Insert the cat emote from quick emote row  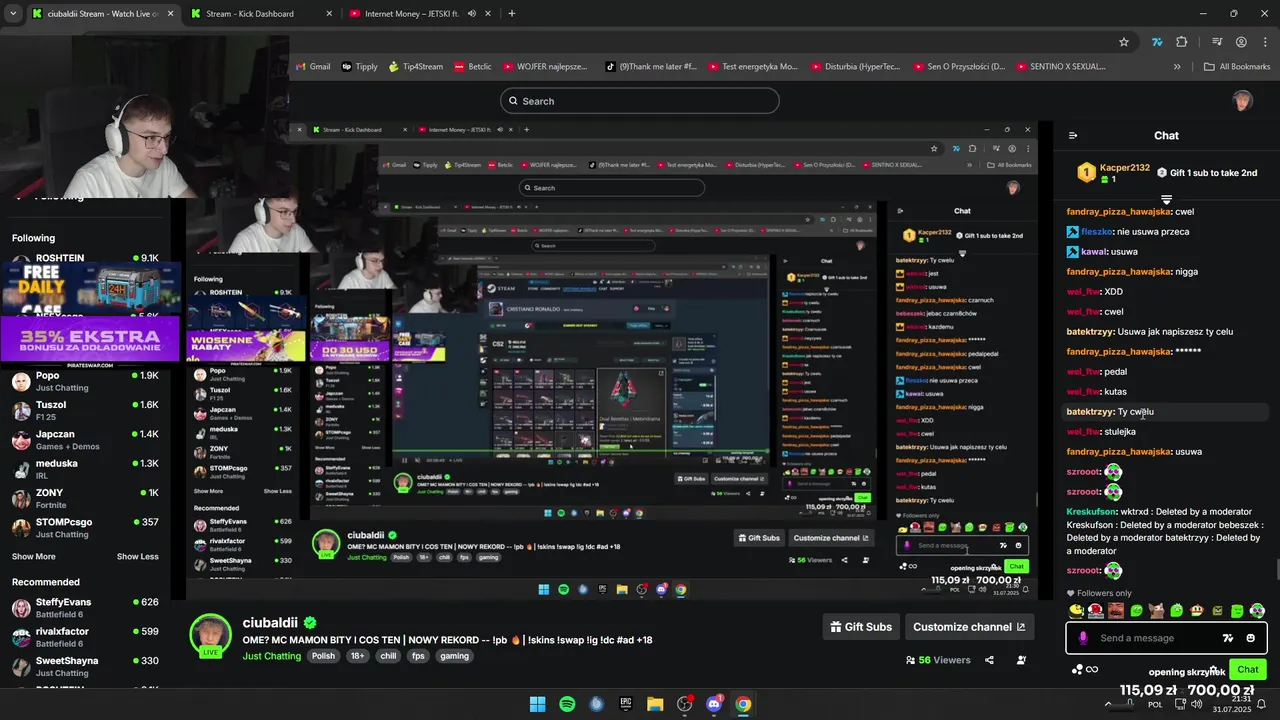1156,610
